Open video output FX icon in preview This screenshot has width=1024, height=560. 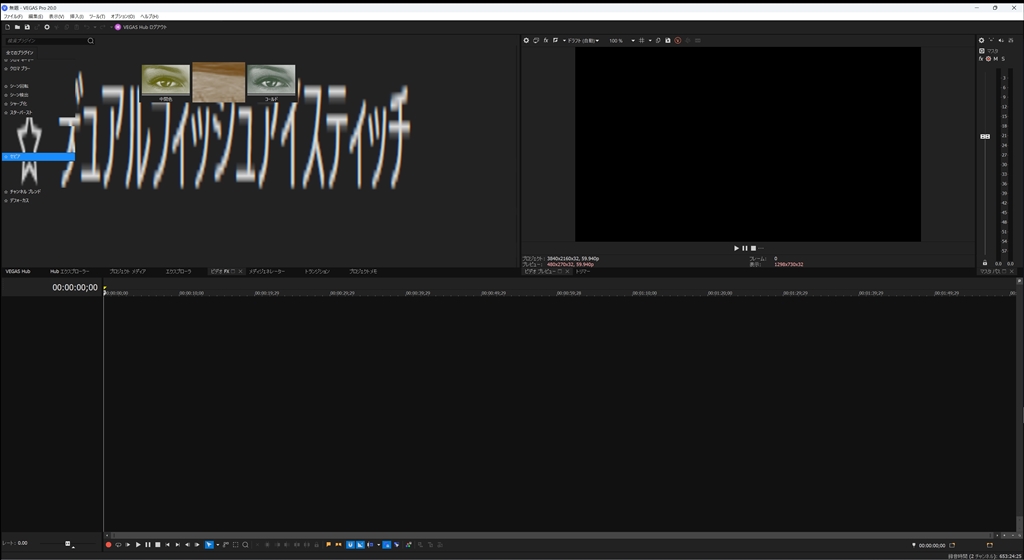pos(546,40)
